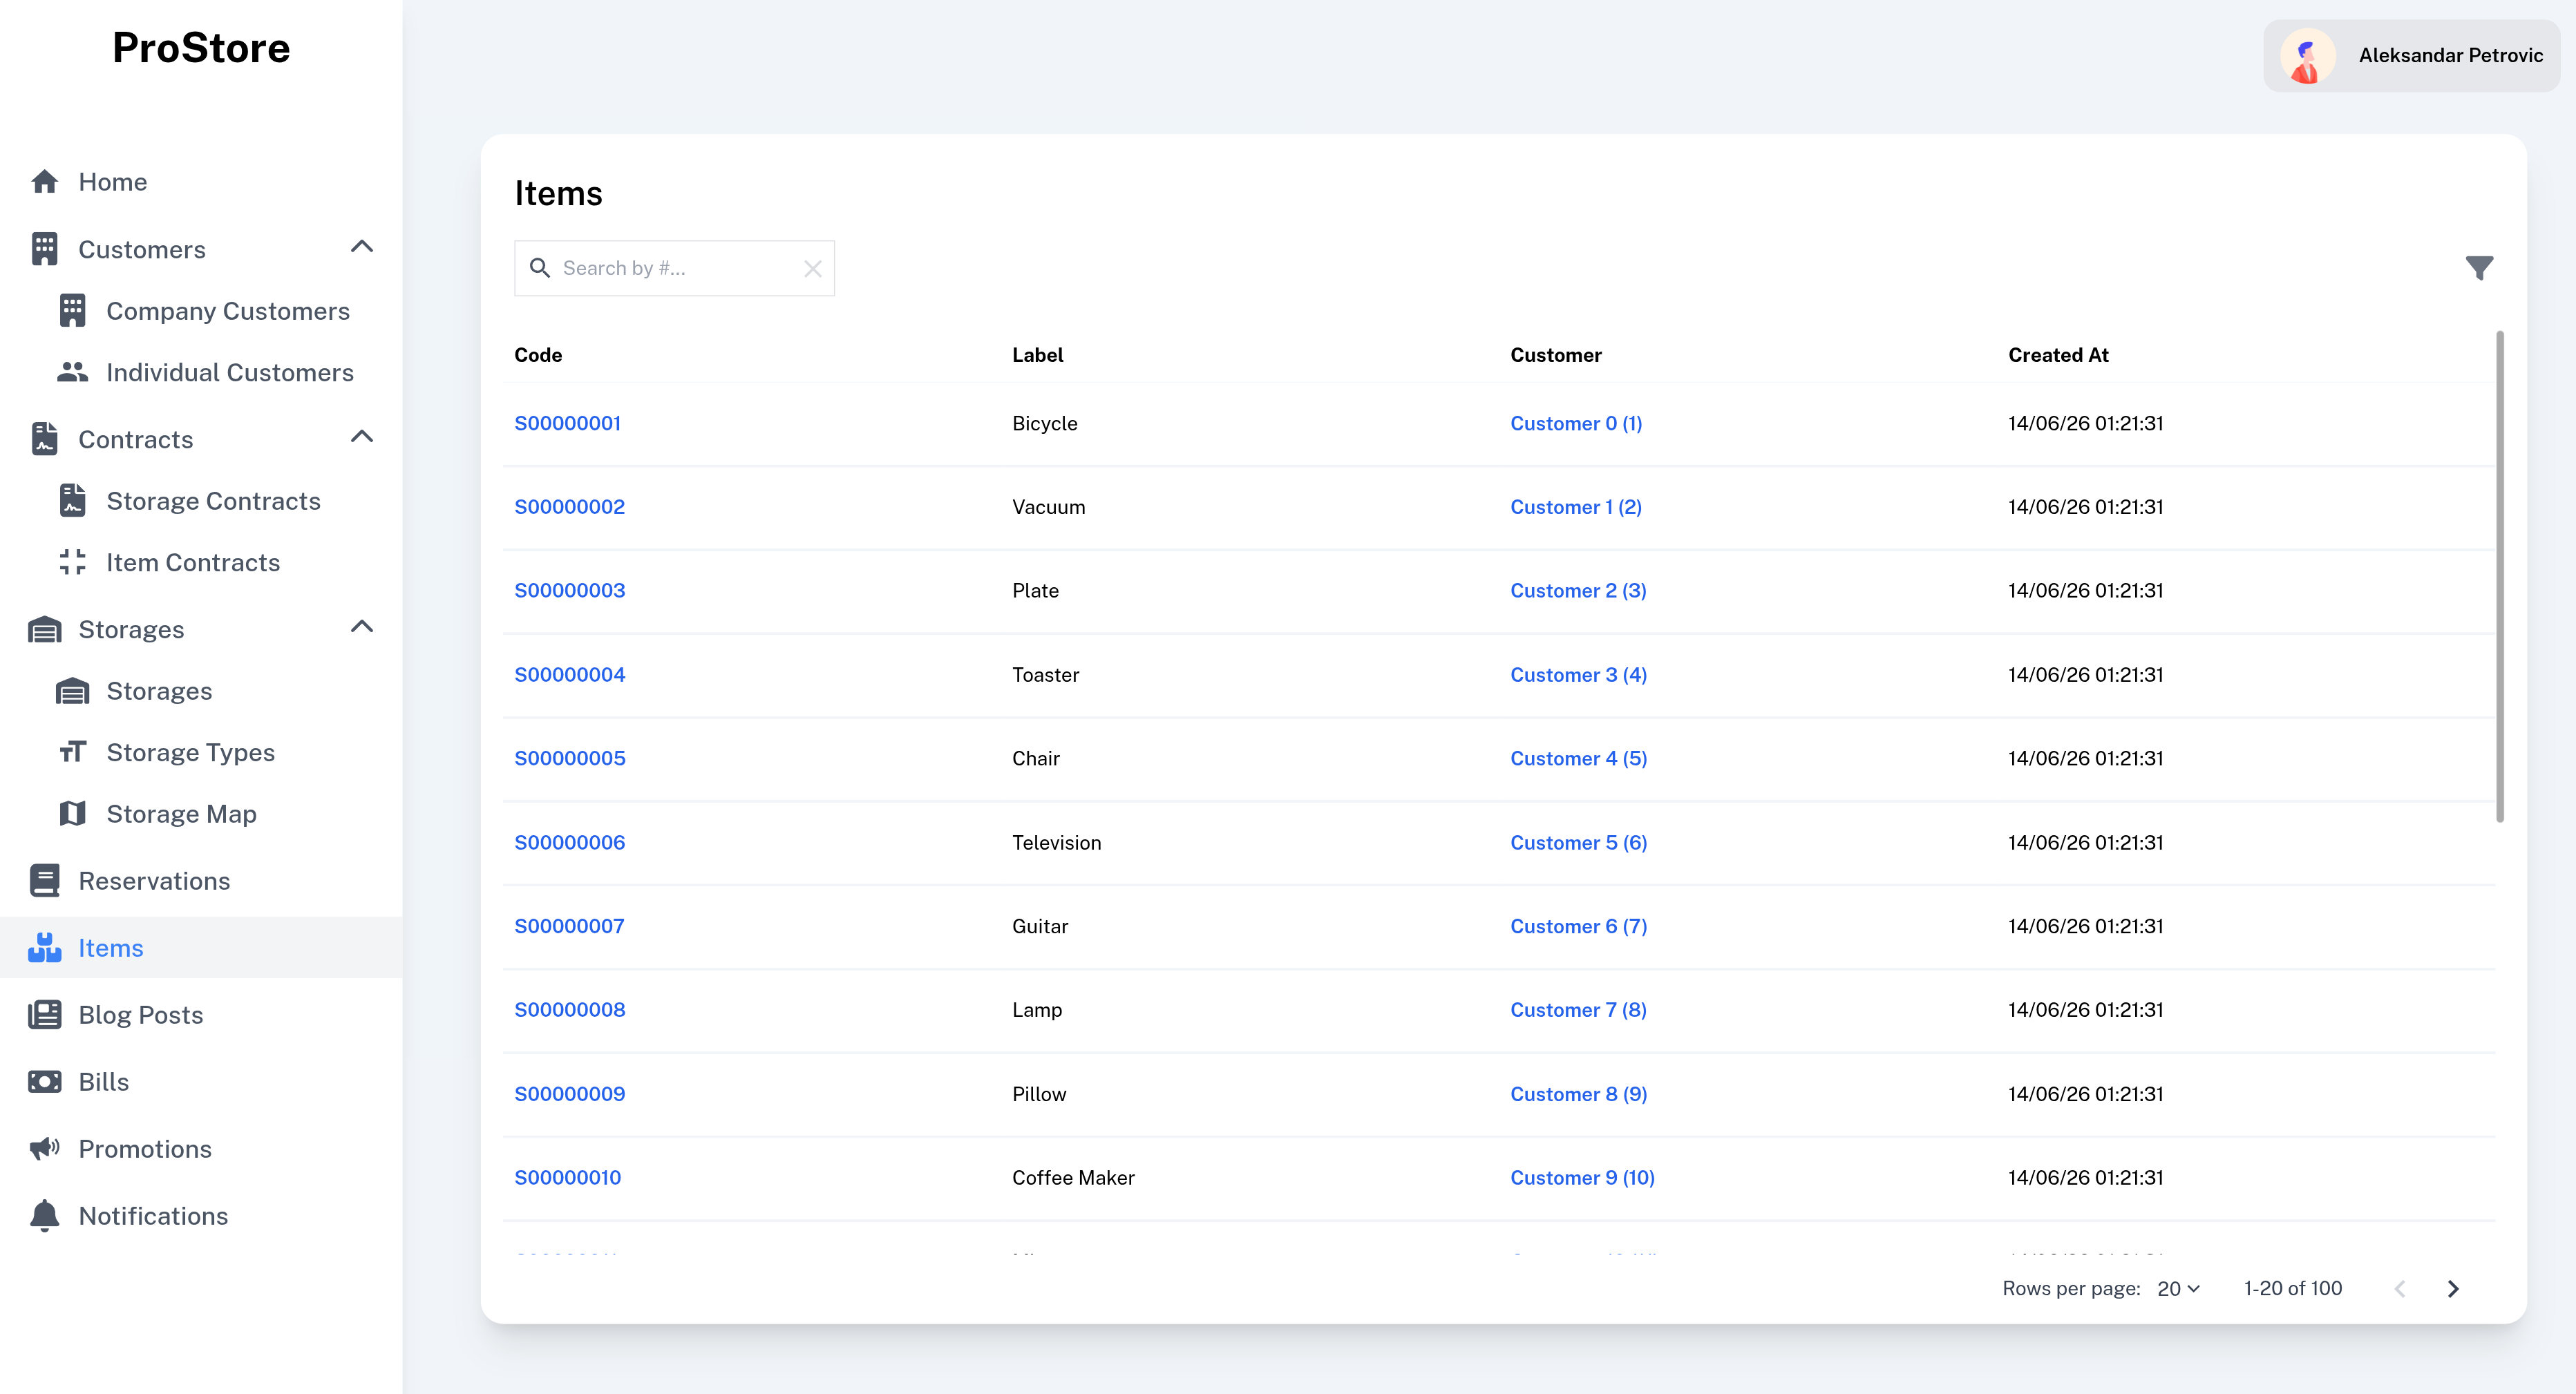Open the filter funnel icon
Image resolution: width=2576 pixels, height=1394 pixels.
(2479, 268)
